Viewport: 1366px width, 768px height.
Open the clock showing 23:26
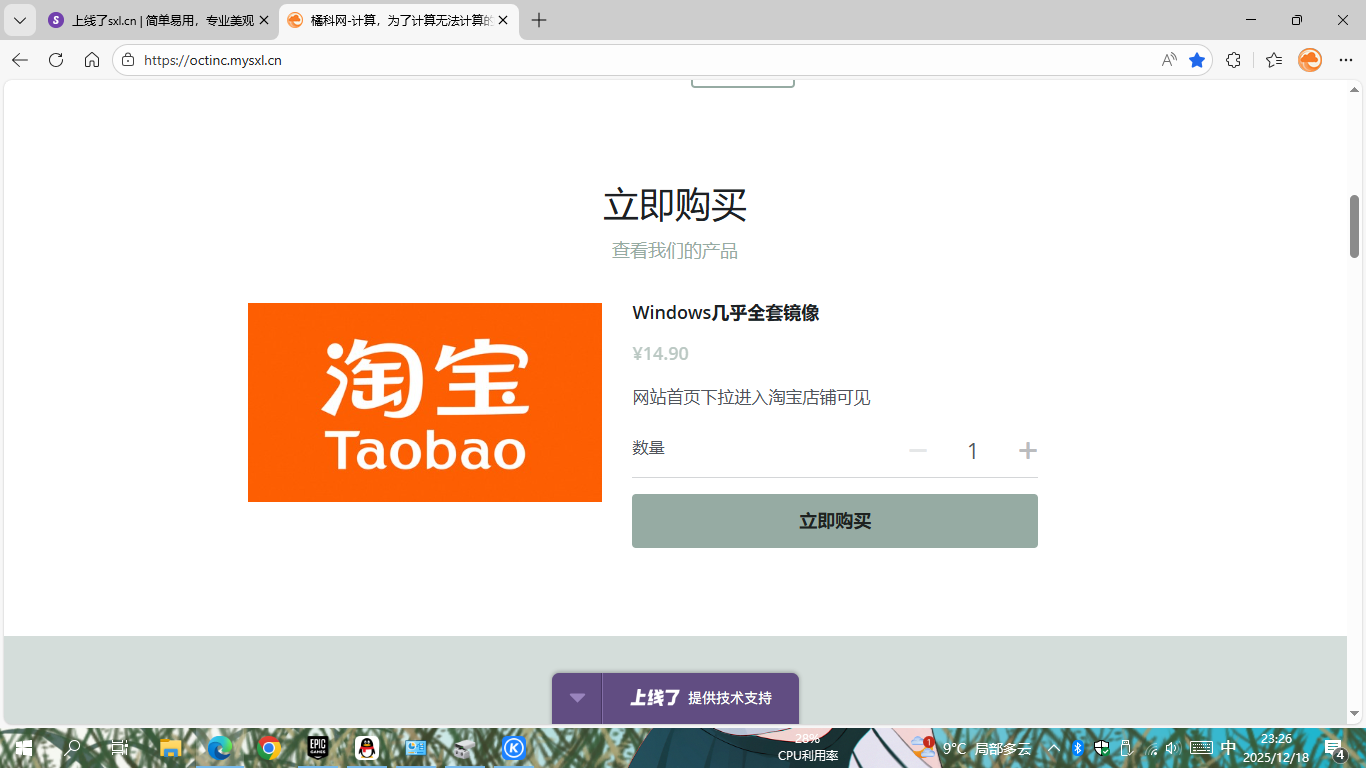pyautogui.click(x=1275, y=748)
